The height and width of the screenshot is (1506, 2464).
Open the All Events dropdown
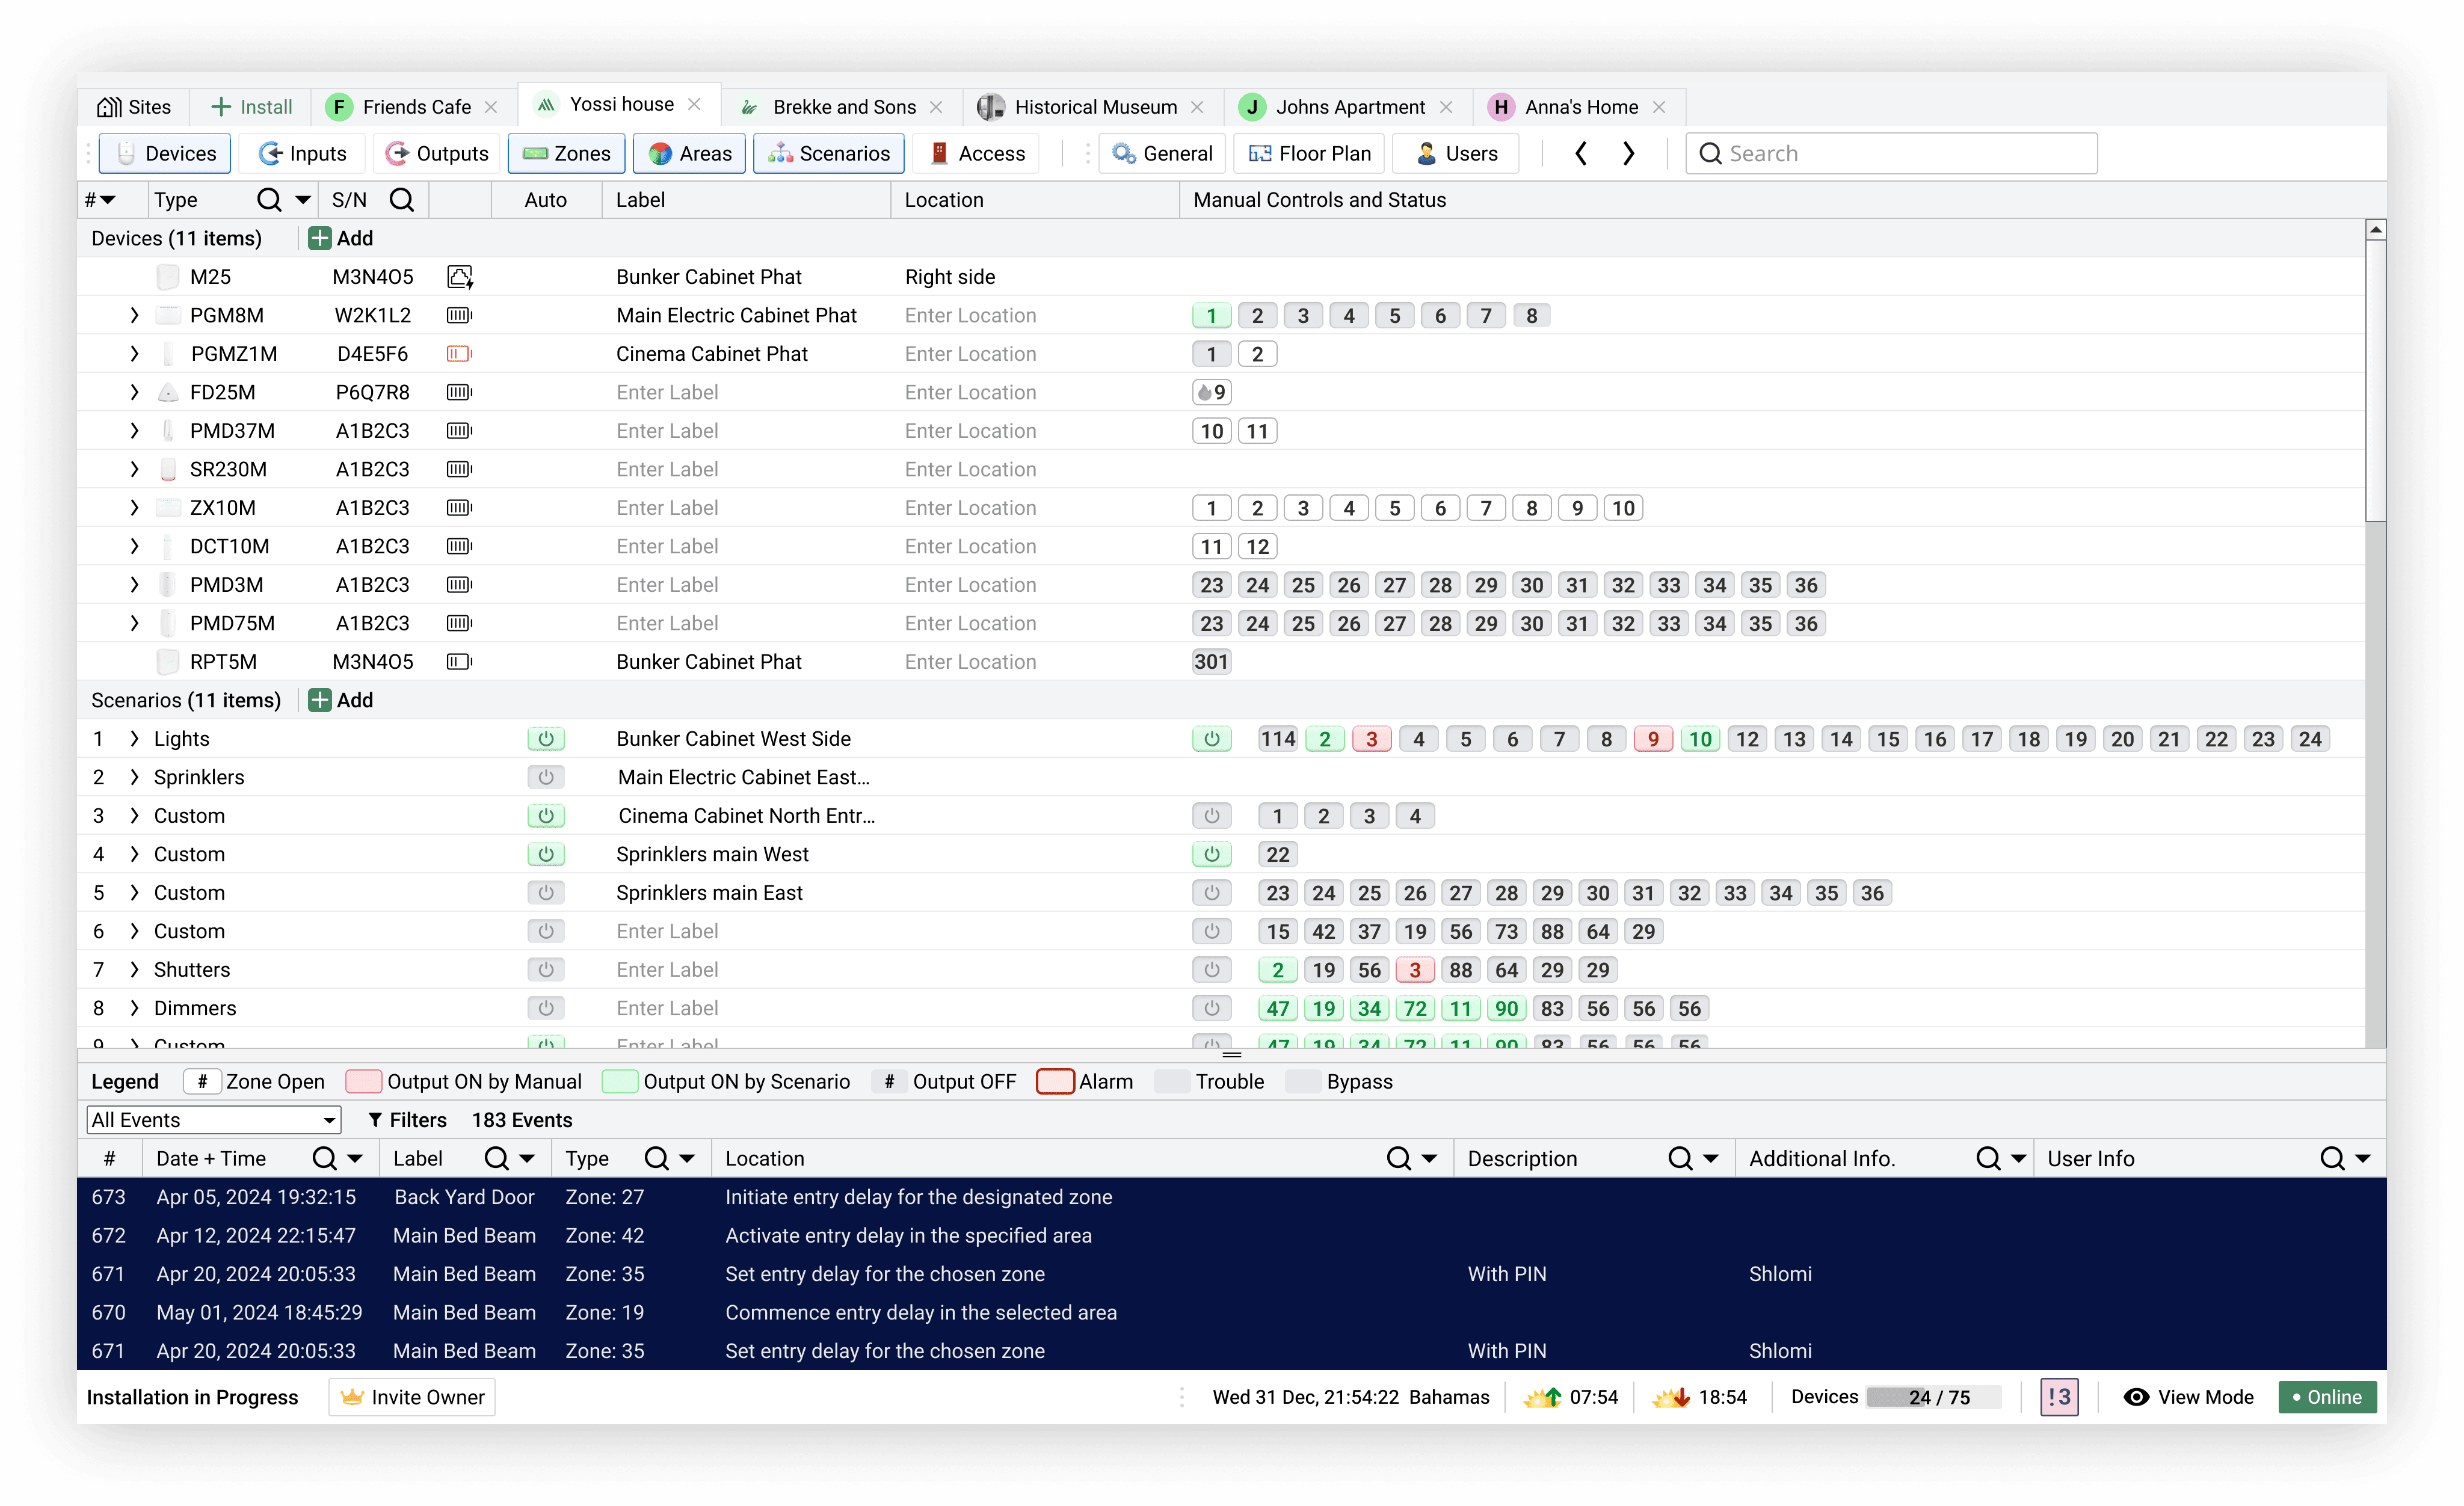pos(214,1120)
